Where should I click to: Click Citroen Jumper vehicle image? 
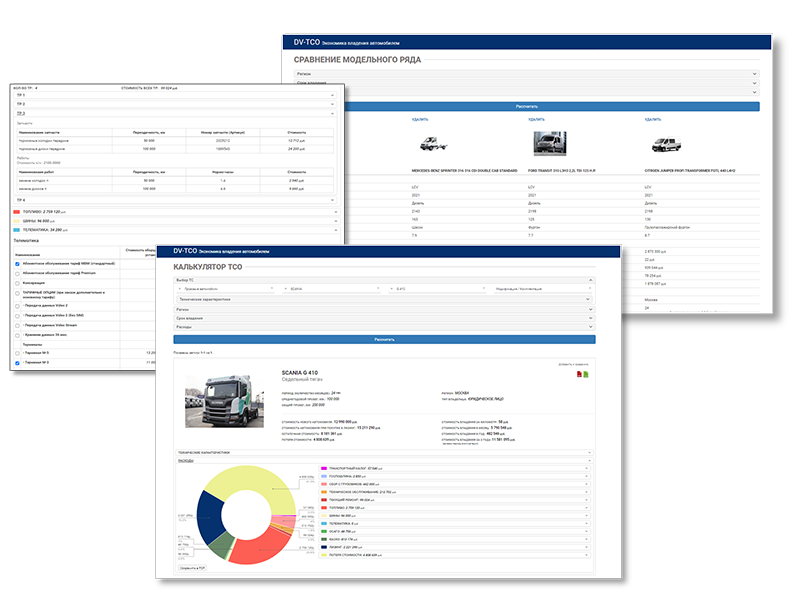pos(666,144)
